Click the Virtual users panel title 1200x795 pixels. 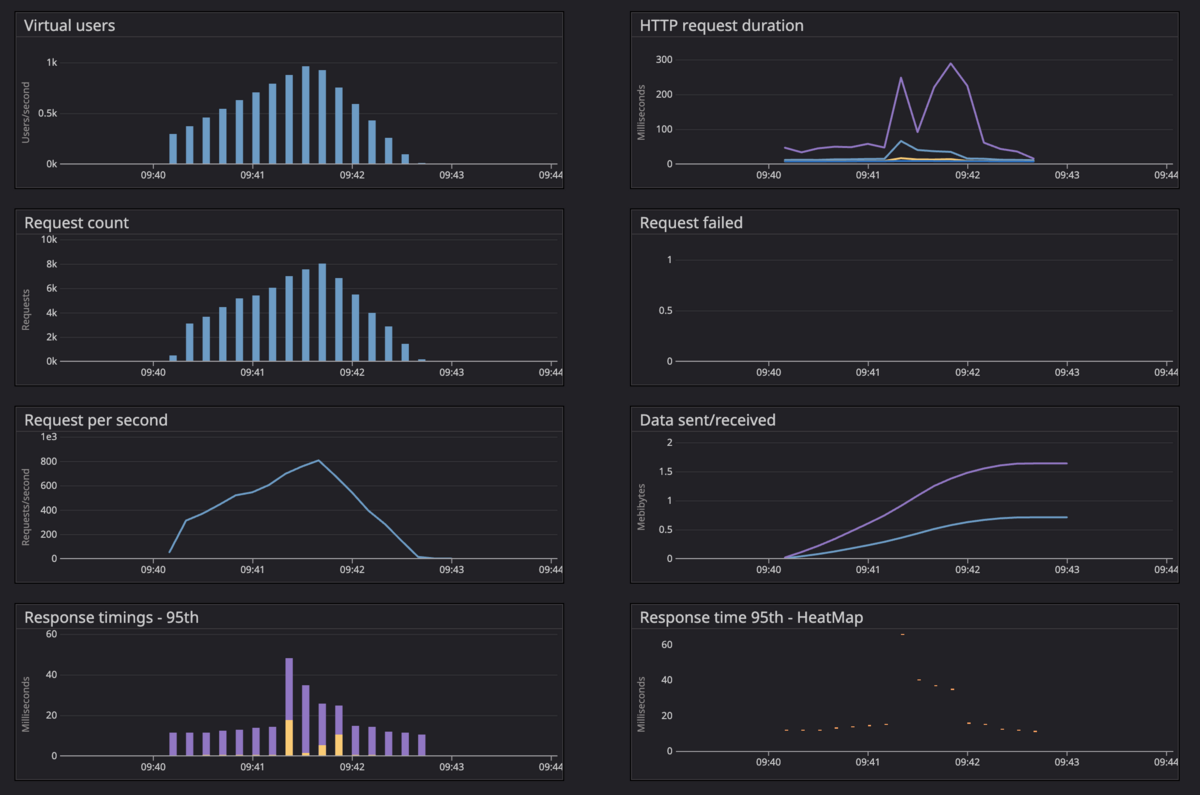point(70,26)
